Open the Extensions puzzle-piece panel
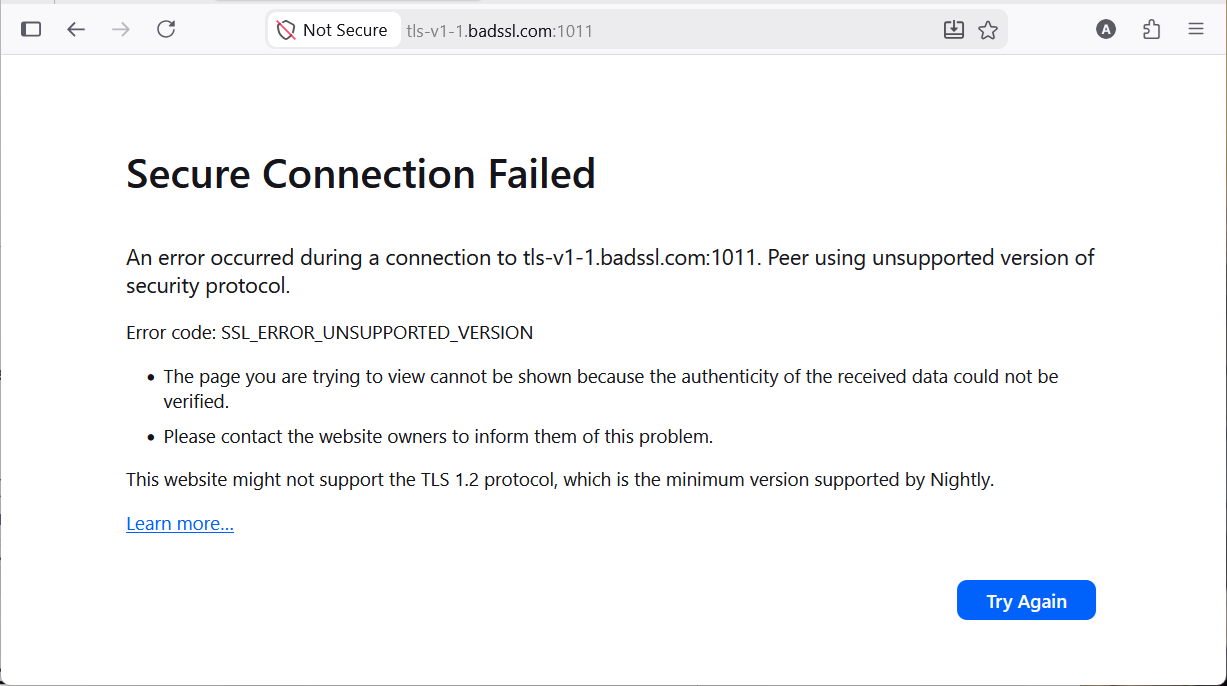1227x686 pixels. [x=1151, y=29]
